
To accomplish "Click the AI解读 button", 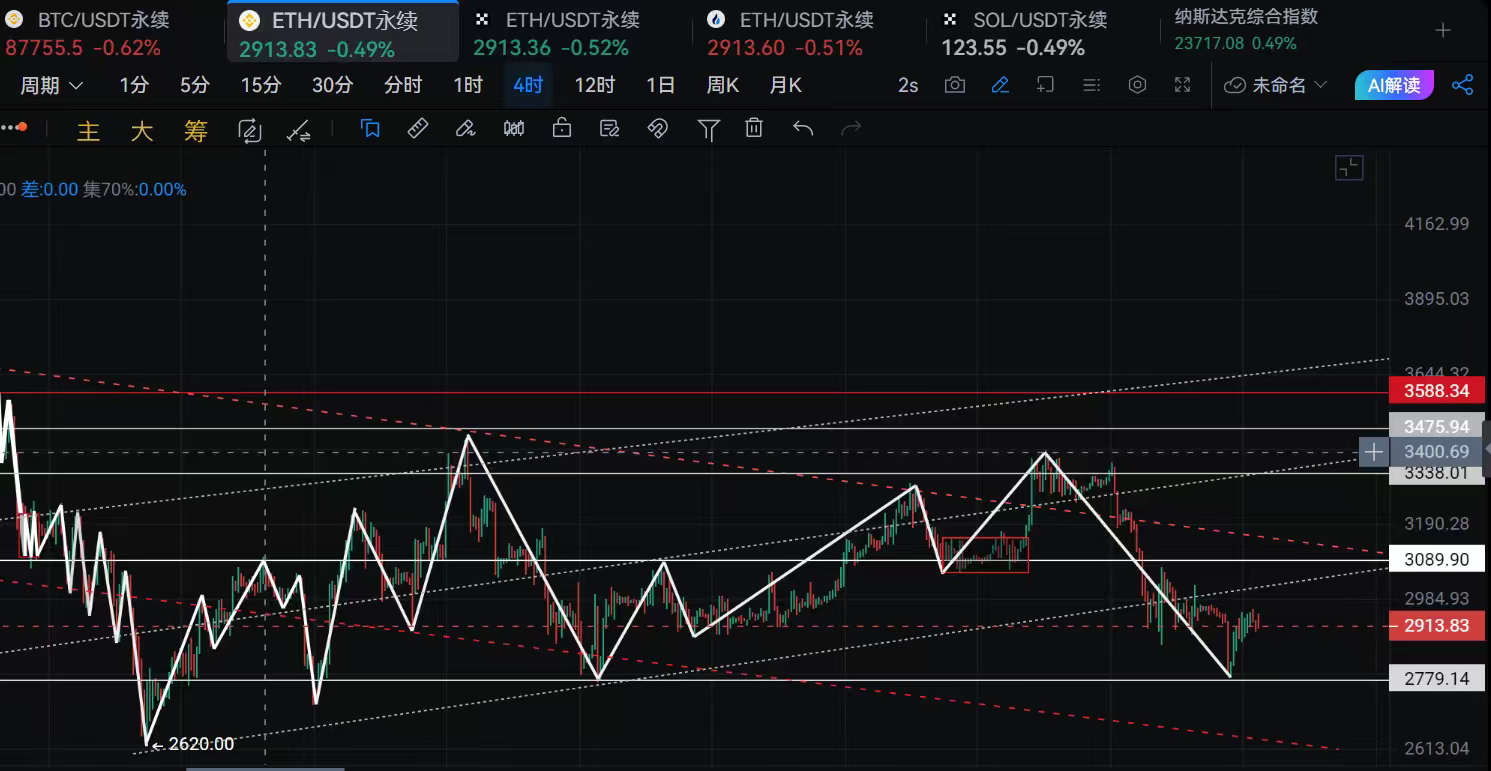I will click(1394, 85).
